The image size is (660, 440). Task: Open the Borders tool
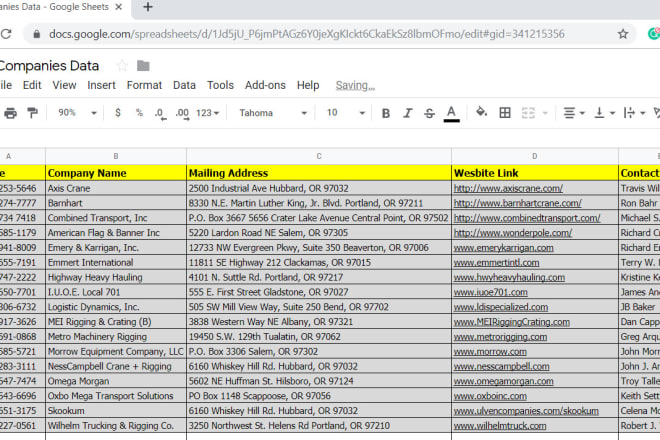coord(505,112)
